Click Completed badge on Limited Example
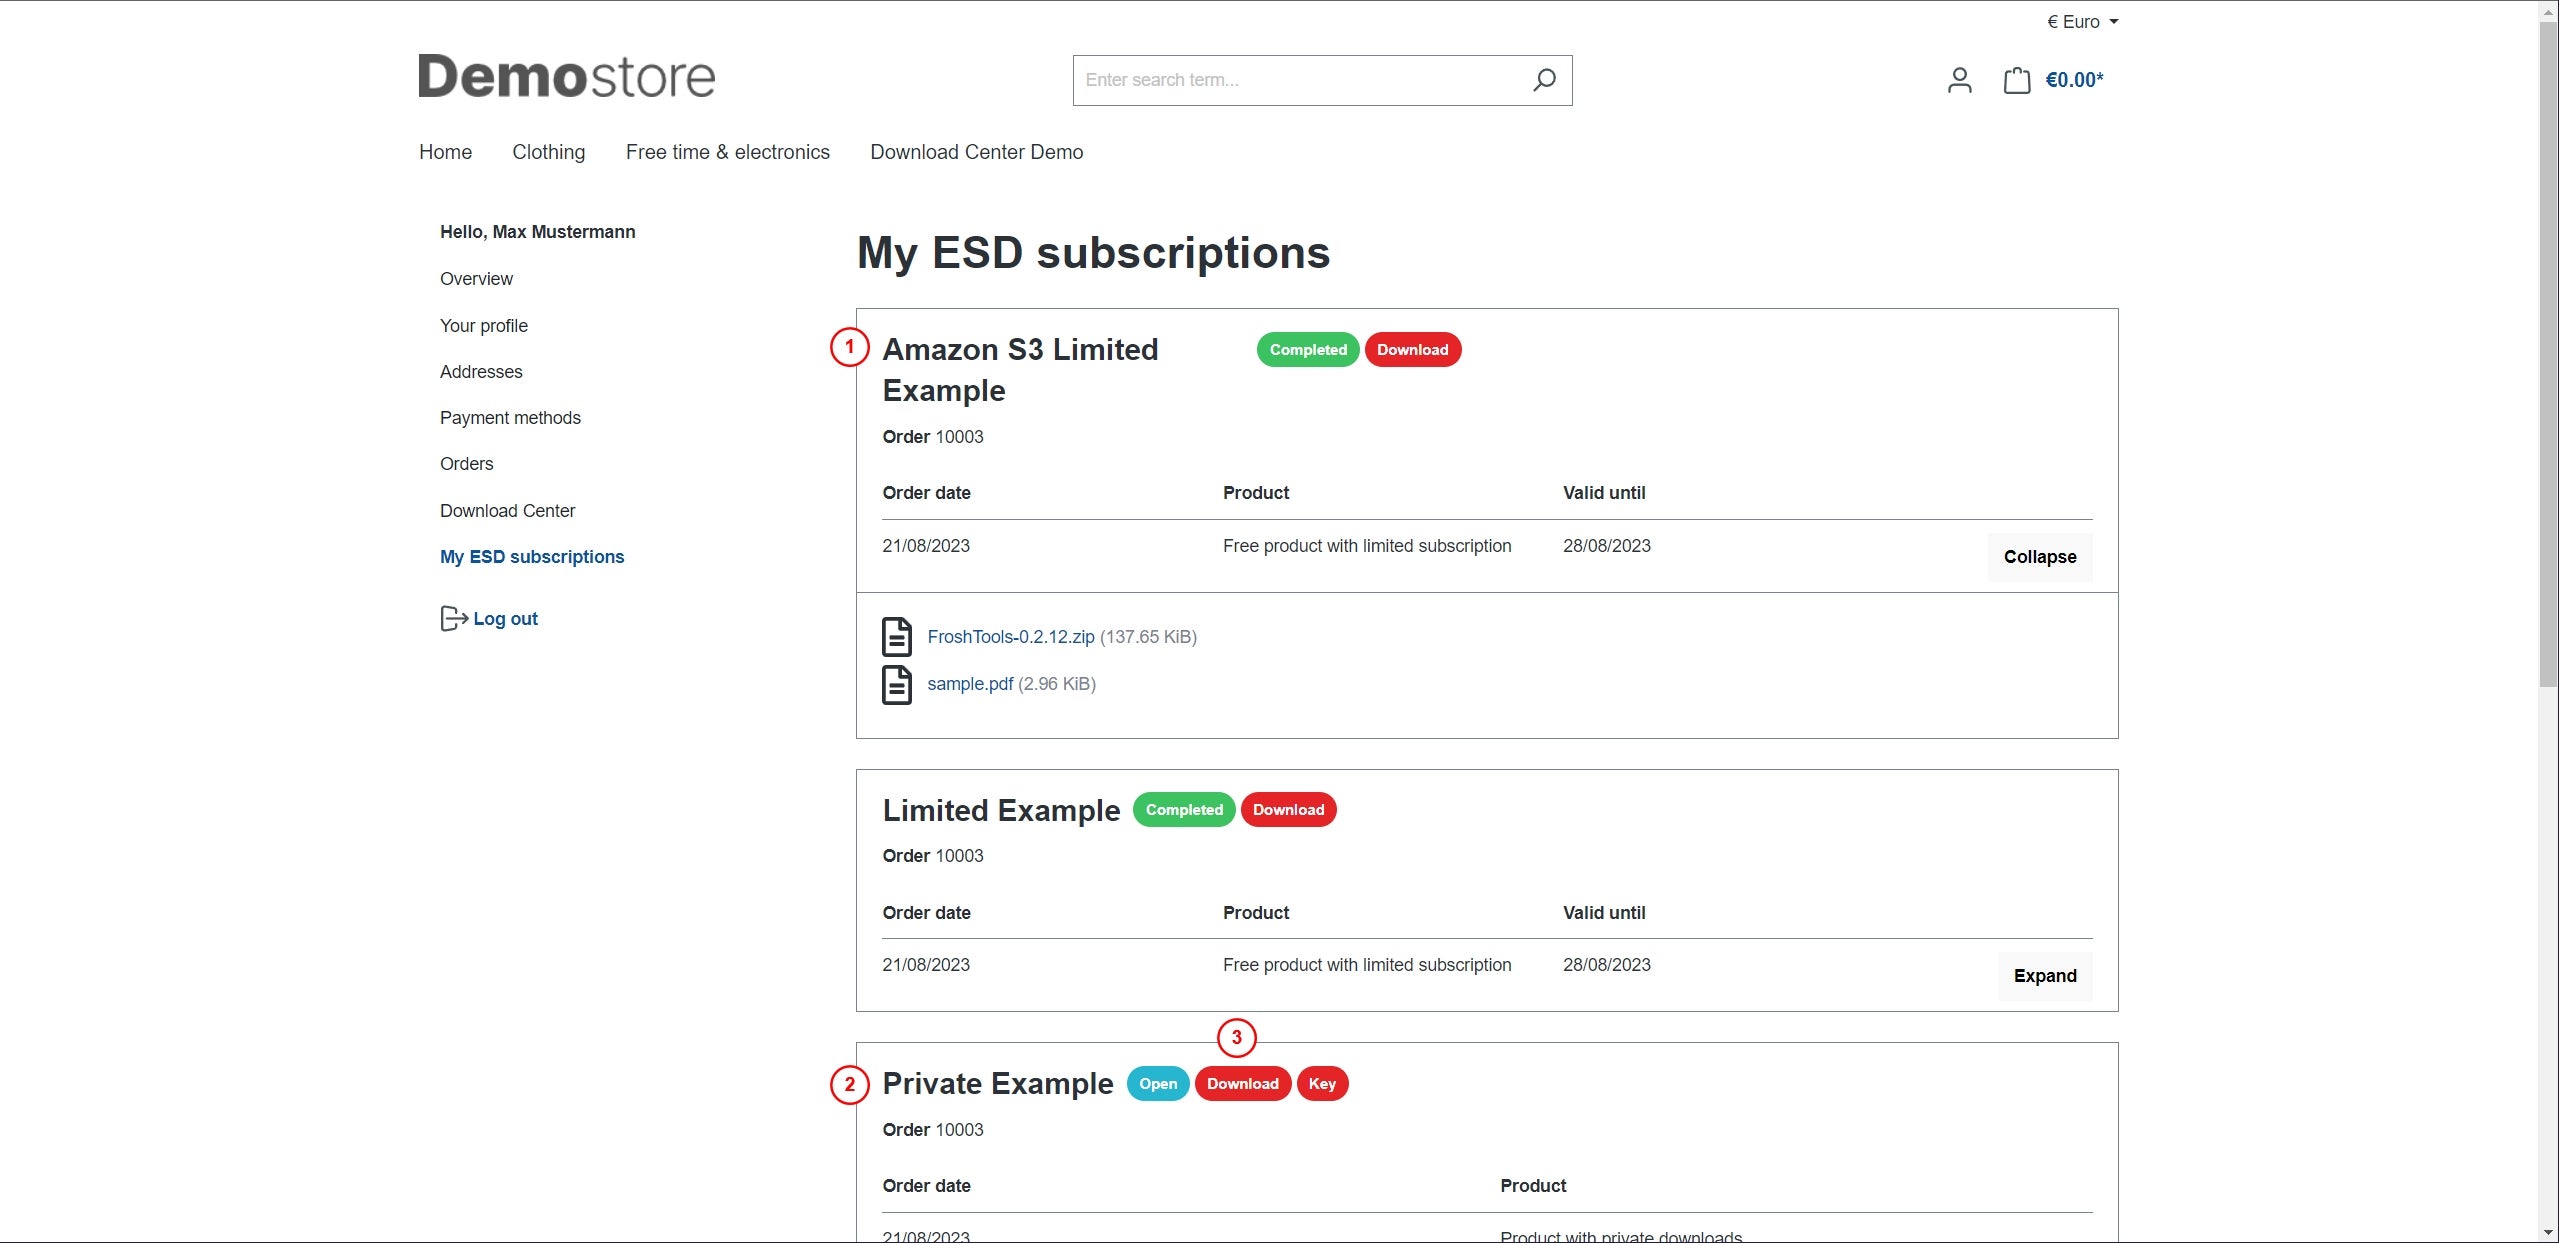2559x1243 pixels. (1184, 810)
